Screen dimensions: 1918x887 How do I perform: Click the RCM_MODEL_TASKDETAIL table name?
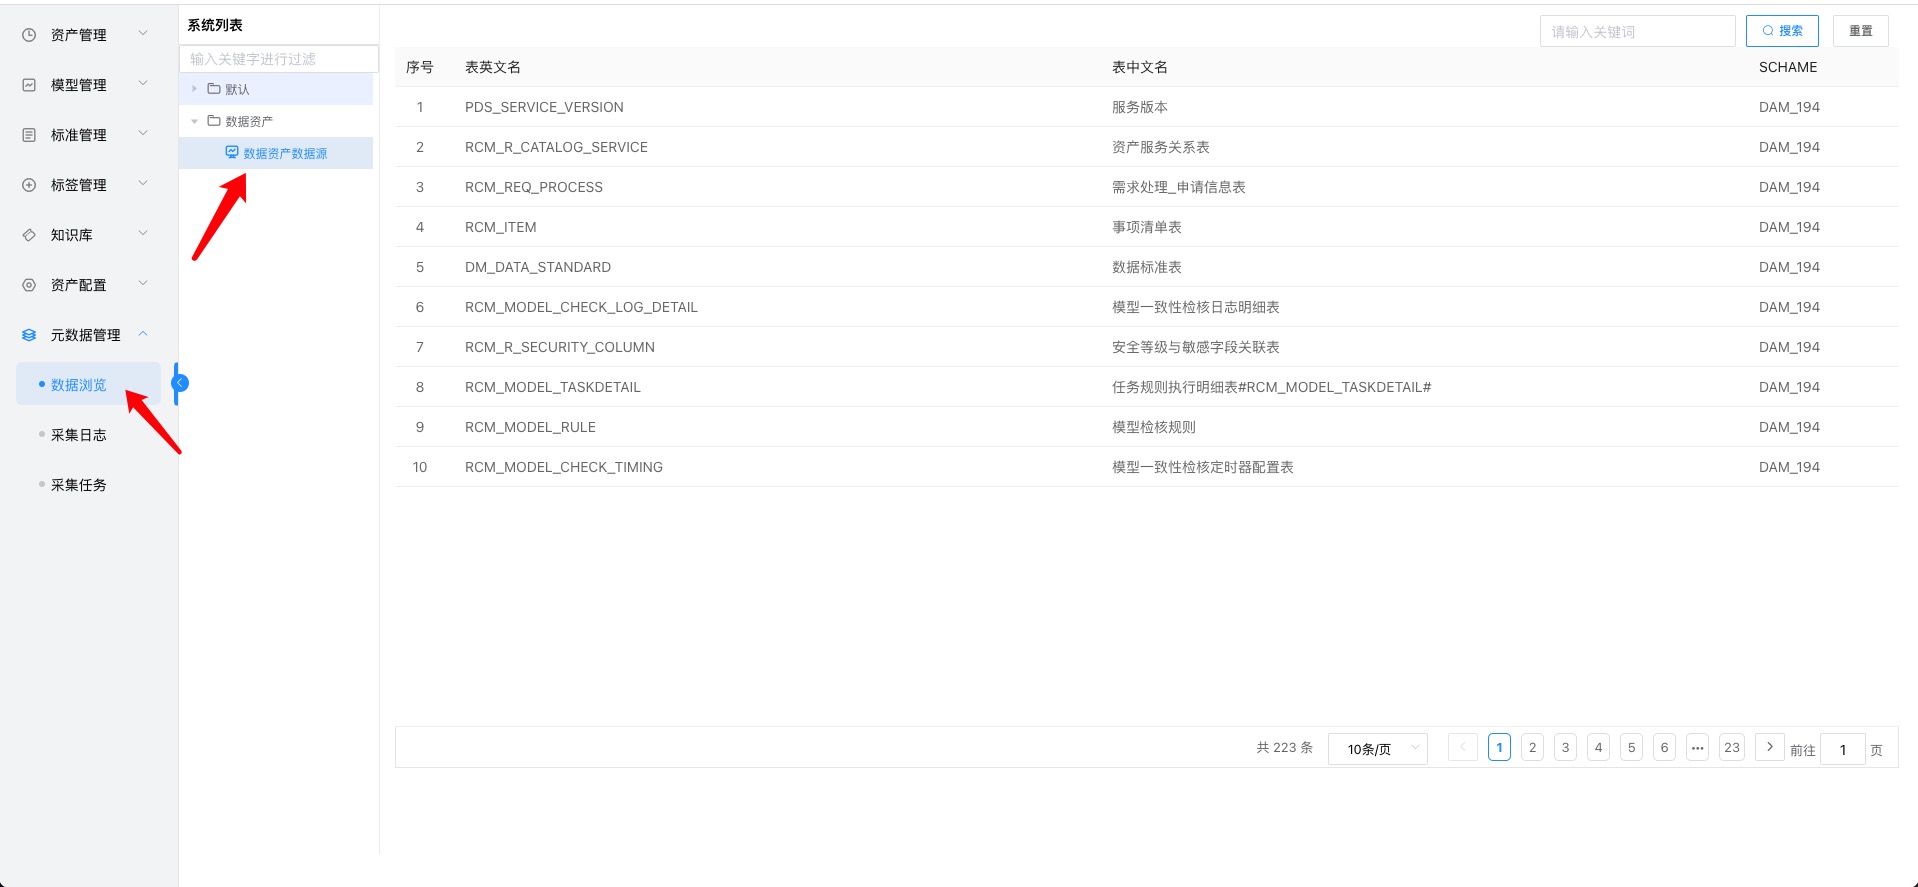point(553,387)
